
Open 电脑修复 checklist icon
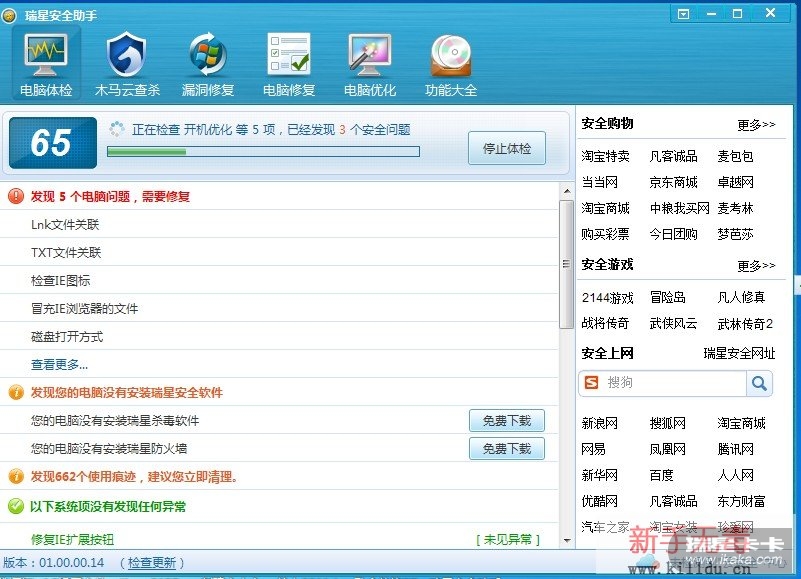289,54
